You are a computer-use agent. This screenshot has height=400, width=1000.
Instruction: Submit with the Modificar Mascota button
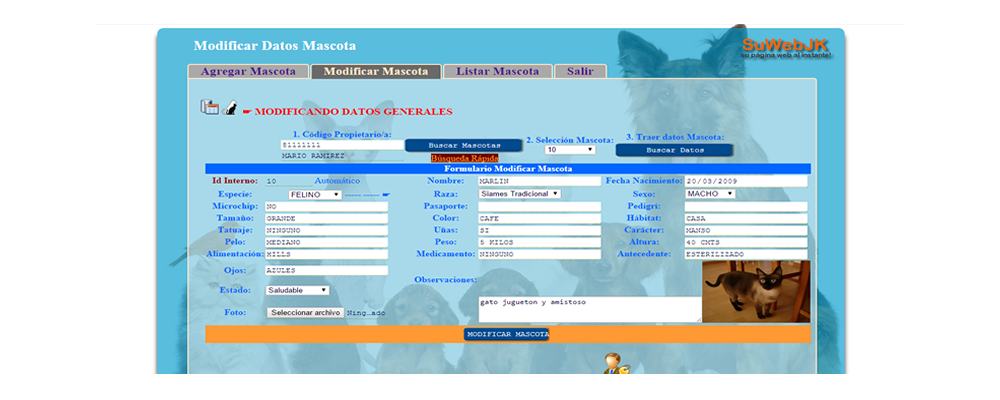[x=507, y=333]
